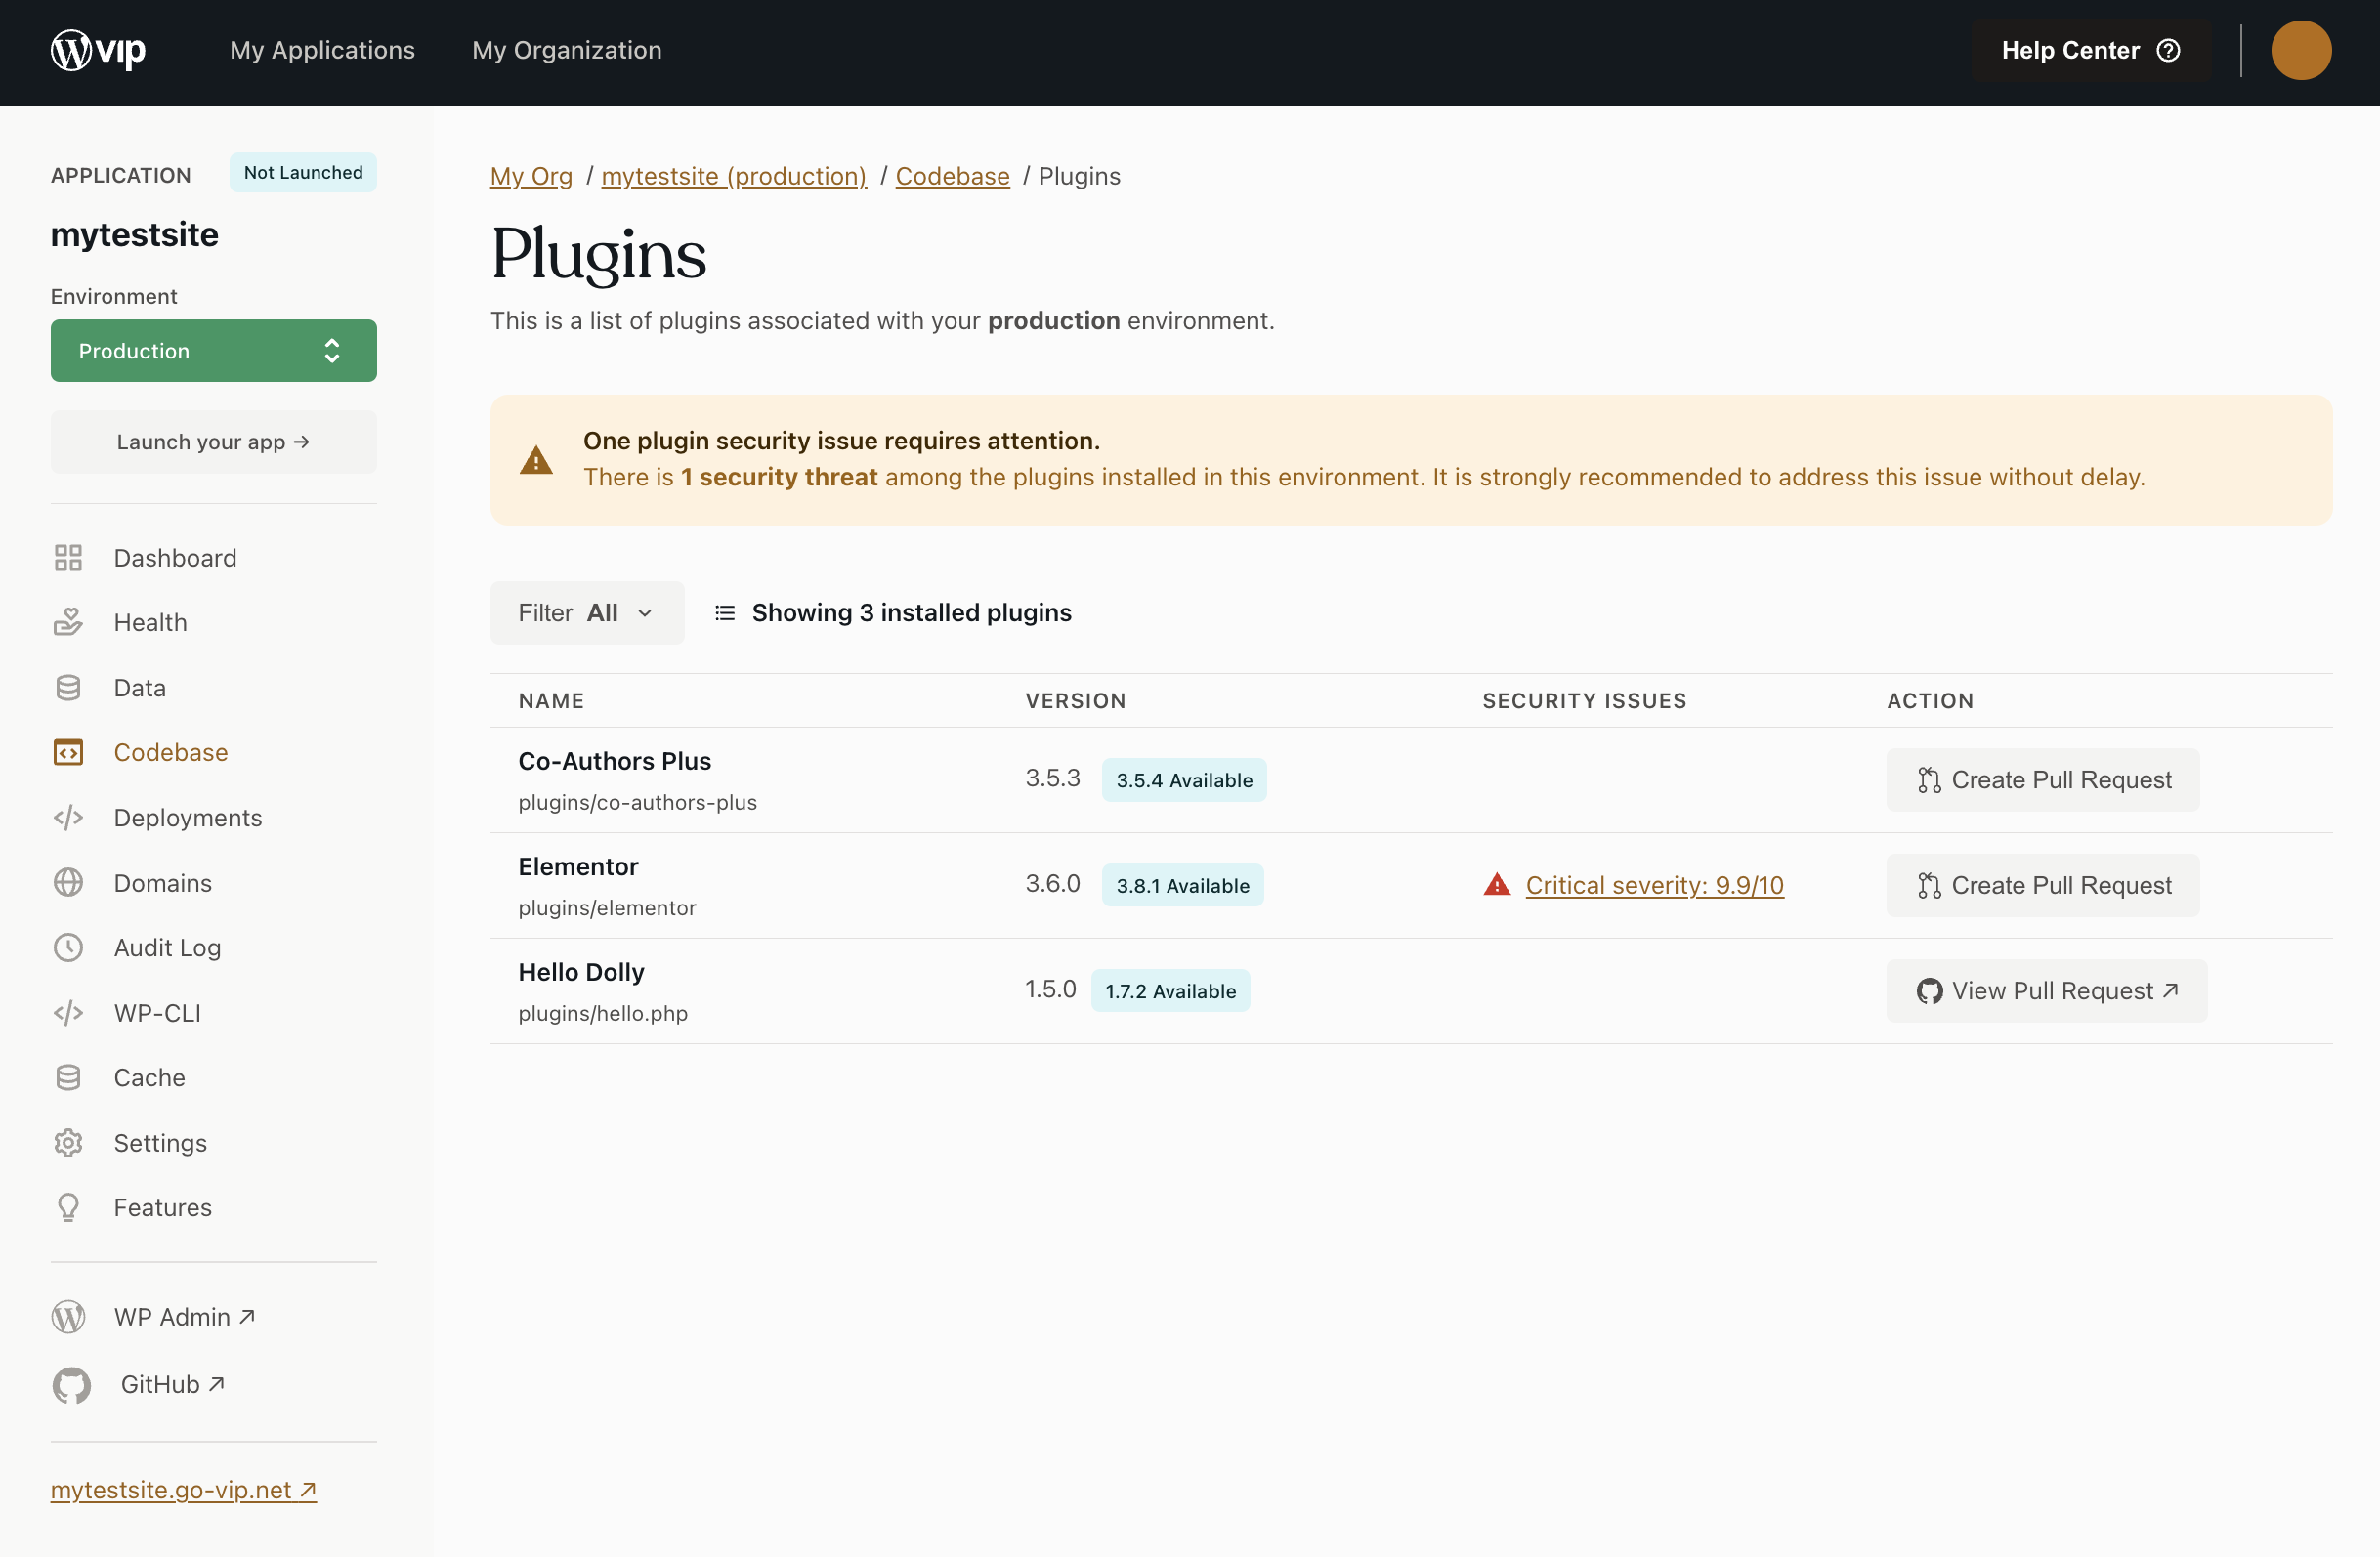
Task: Create Pull Request for Co-Authors Plus
Action: pos(2043,780)
